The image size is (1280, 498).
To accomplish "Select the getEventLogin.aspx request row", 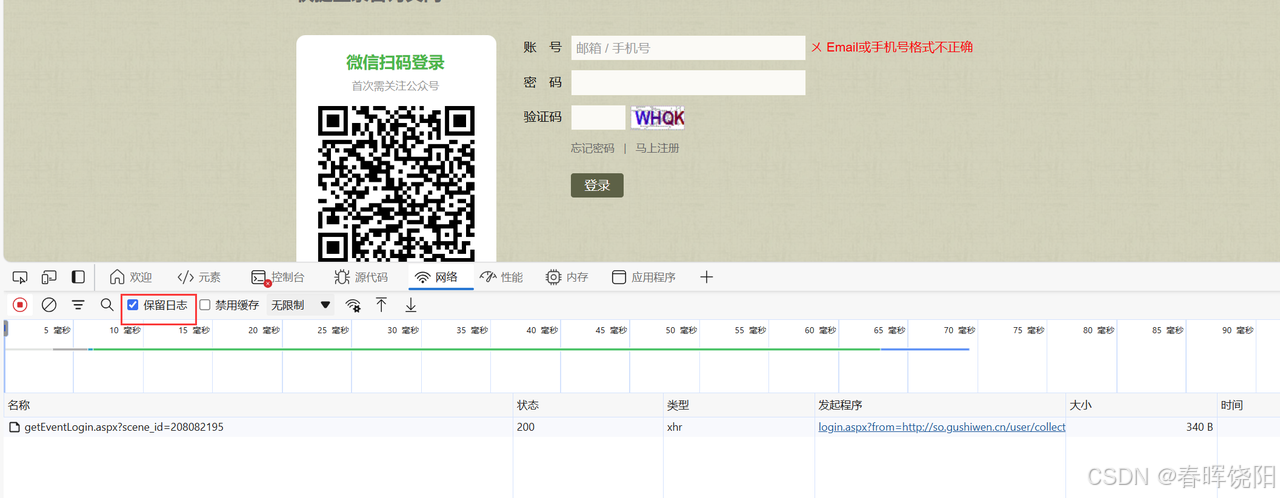I will tap(640, 427).
